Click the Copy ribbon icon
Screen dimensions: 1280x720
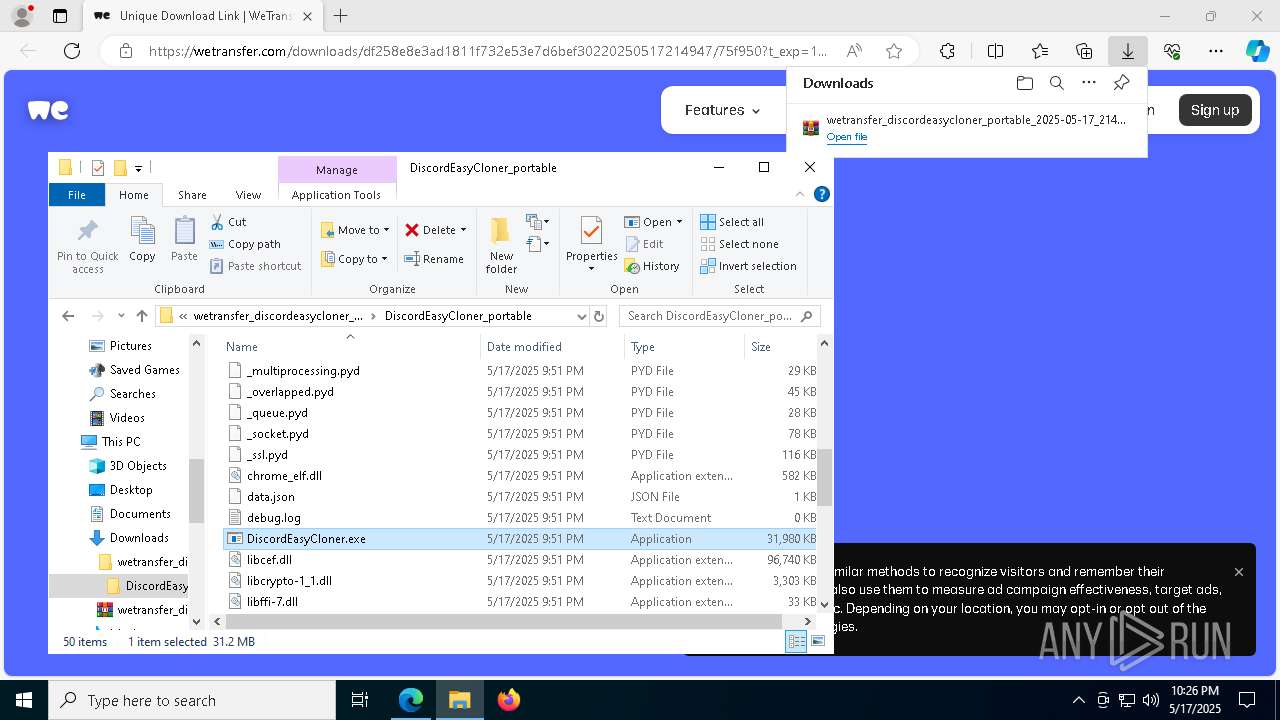click(142, 240)
